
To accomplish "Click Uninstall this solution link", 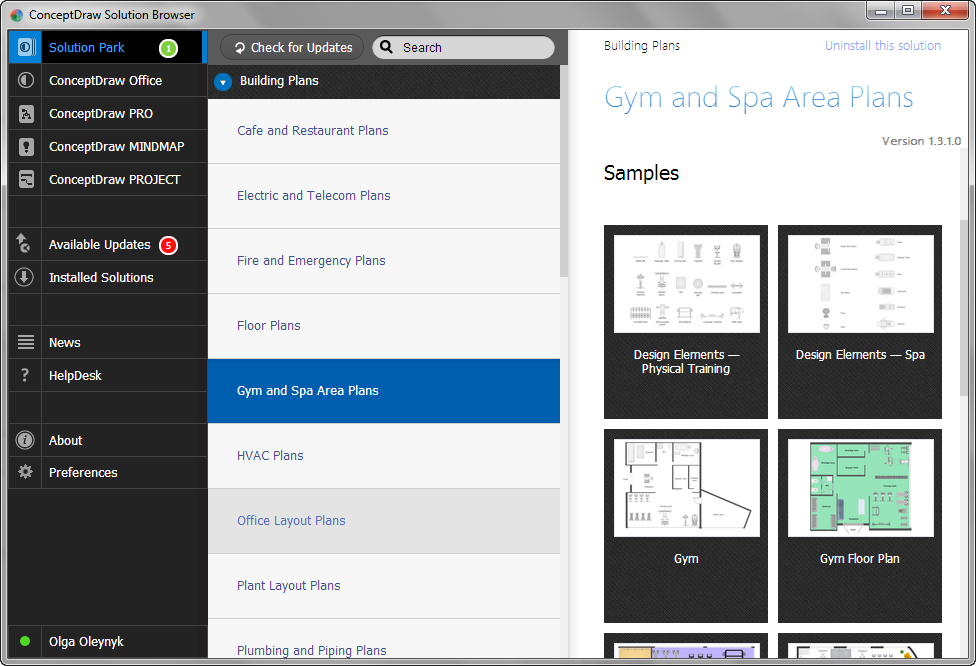I will (x=883, y=45).
